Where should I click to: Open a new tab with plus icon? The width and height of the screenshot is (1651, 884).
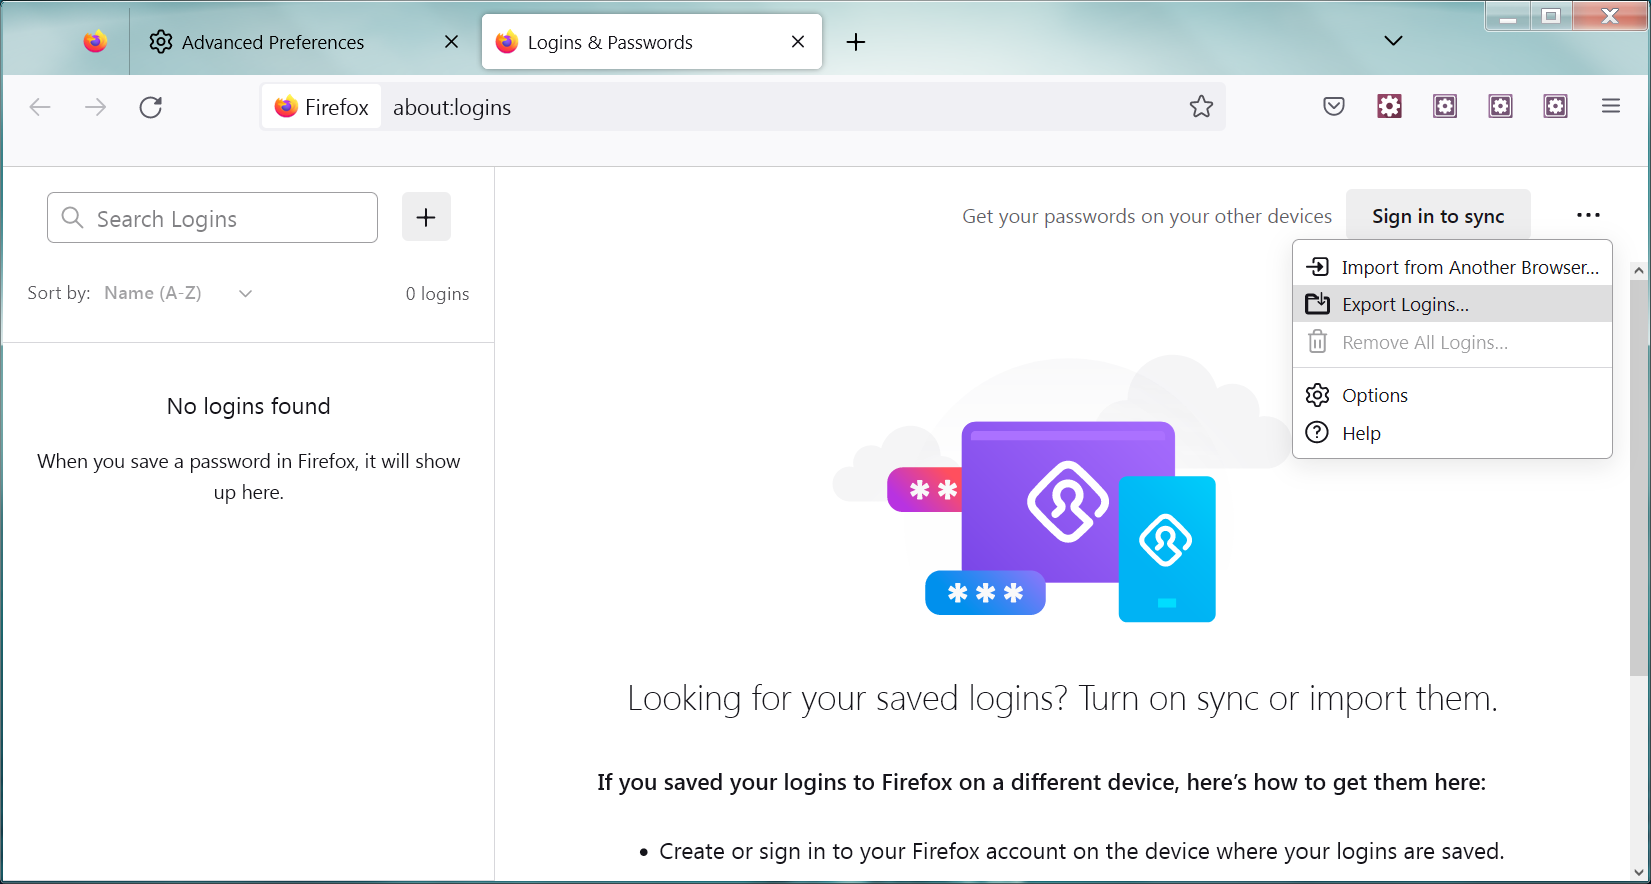coord(856,42)
